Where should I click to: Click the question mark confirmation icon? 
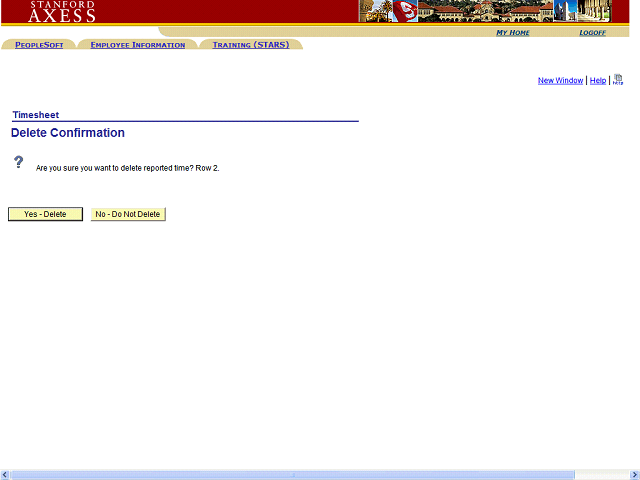pos(18,162)
